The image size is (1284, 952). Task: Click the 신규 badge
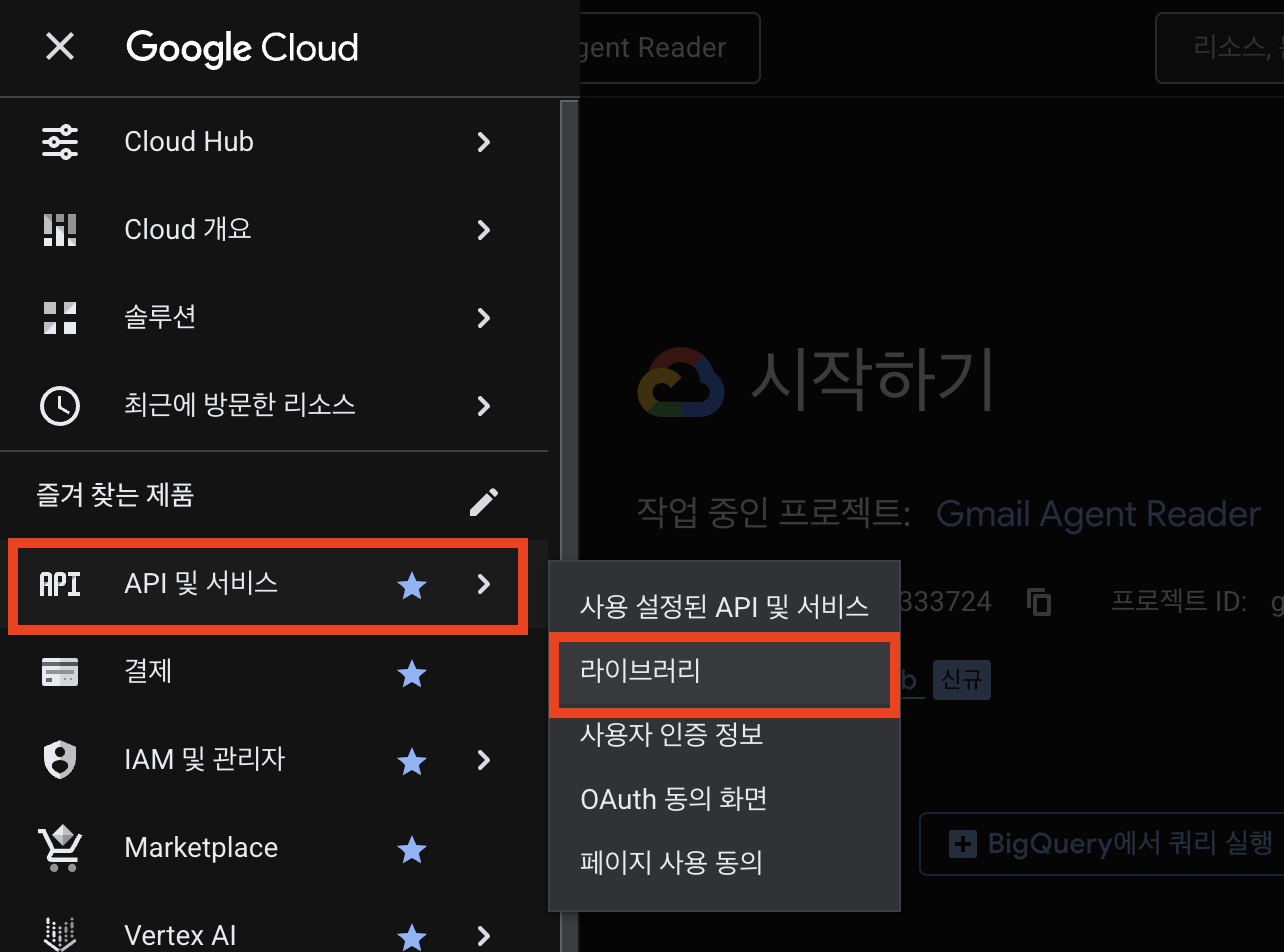tap(961, 680)
